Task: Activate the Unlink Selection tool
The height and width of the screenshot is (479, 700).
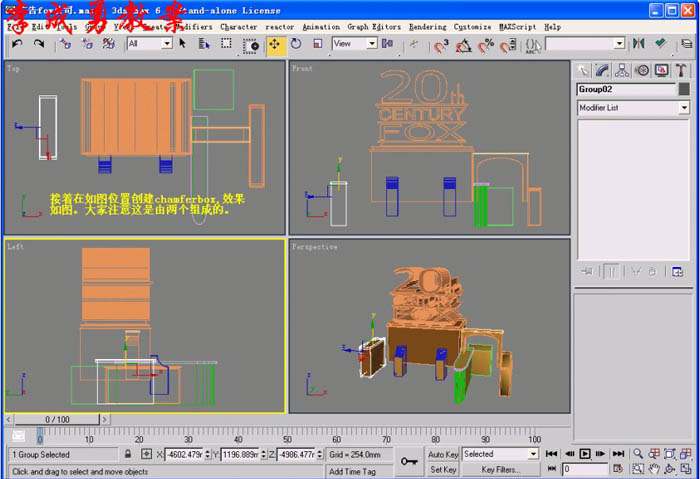Action: tap(87, 44)
